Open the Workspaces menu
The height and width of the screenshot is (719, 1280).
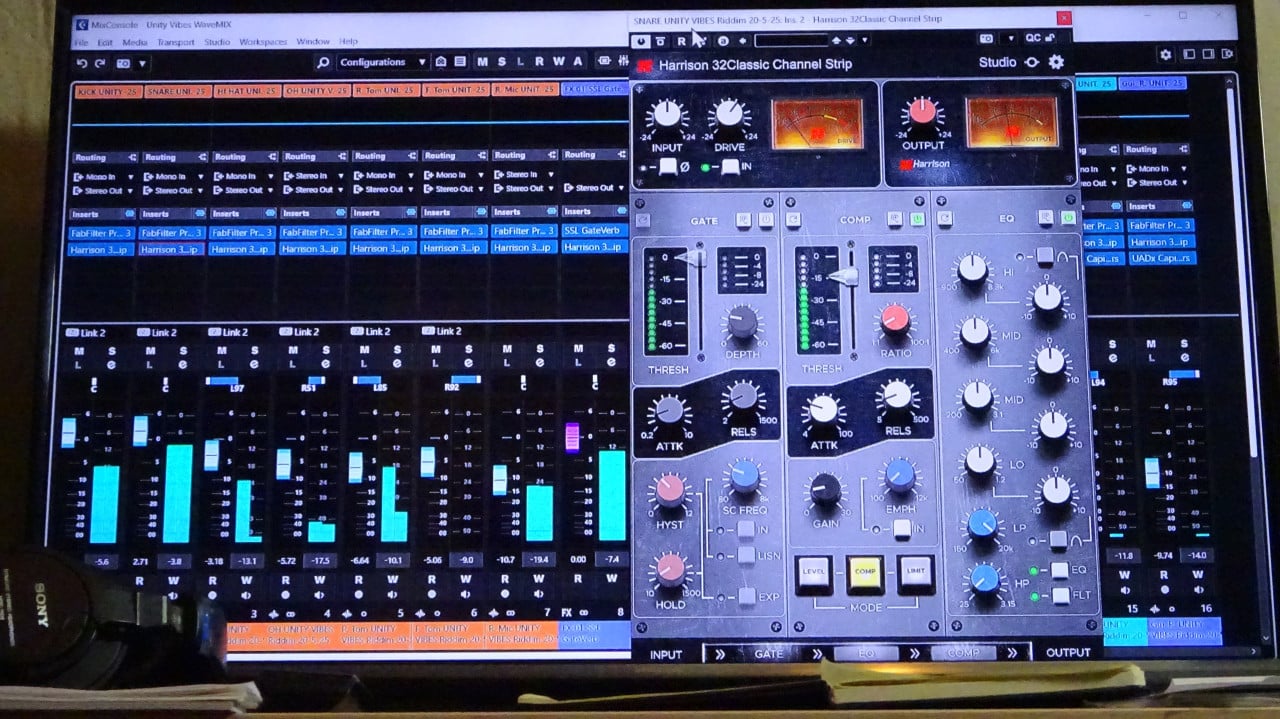pyautogui.click(x=263, y=42)
